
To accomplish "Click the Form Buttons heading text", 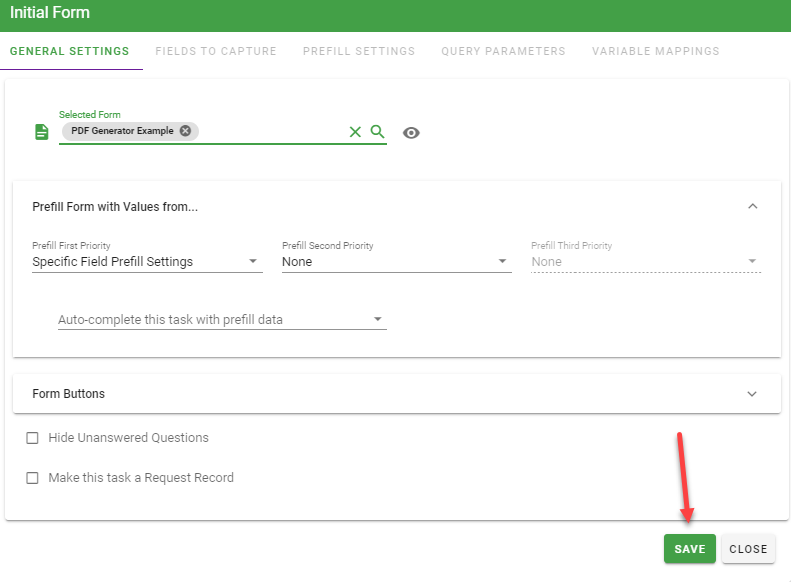I will pyautogui.click(x=69, y=394).
